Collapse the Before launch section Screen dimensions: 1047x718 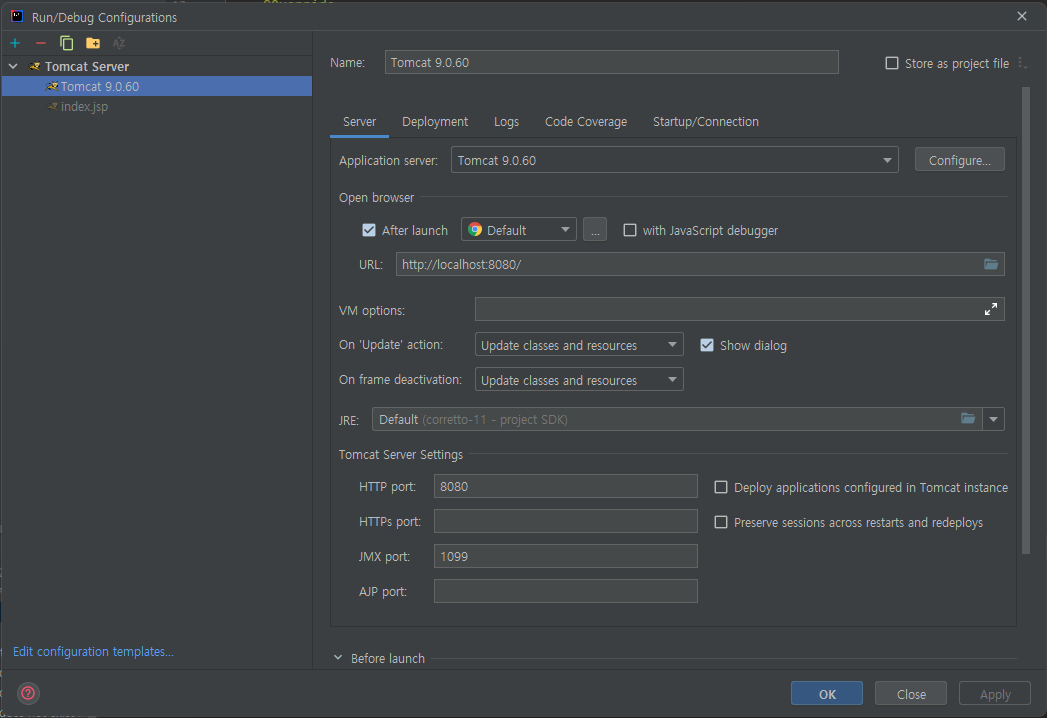pos(338,658)
